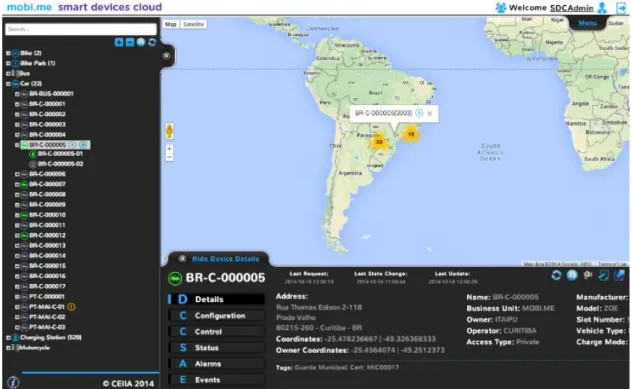631x389 pixels.
Task: Click the users group icon beside Welcome
Action: point(501,8)
